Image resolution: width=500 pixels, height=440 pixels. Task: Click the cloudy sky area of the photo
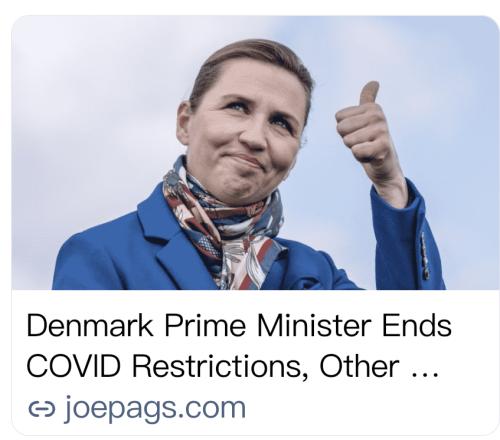[x=93, y=100]
